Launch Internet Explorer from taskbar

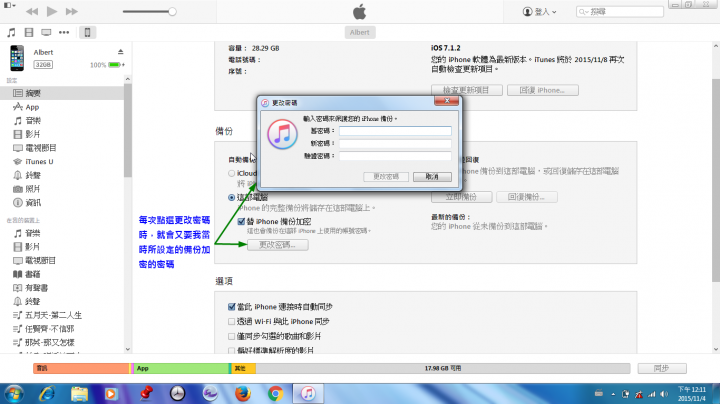[x=47, y=394]
